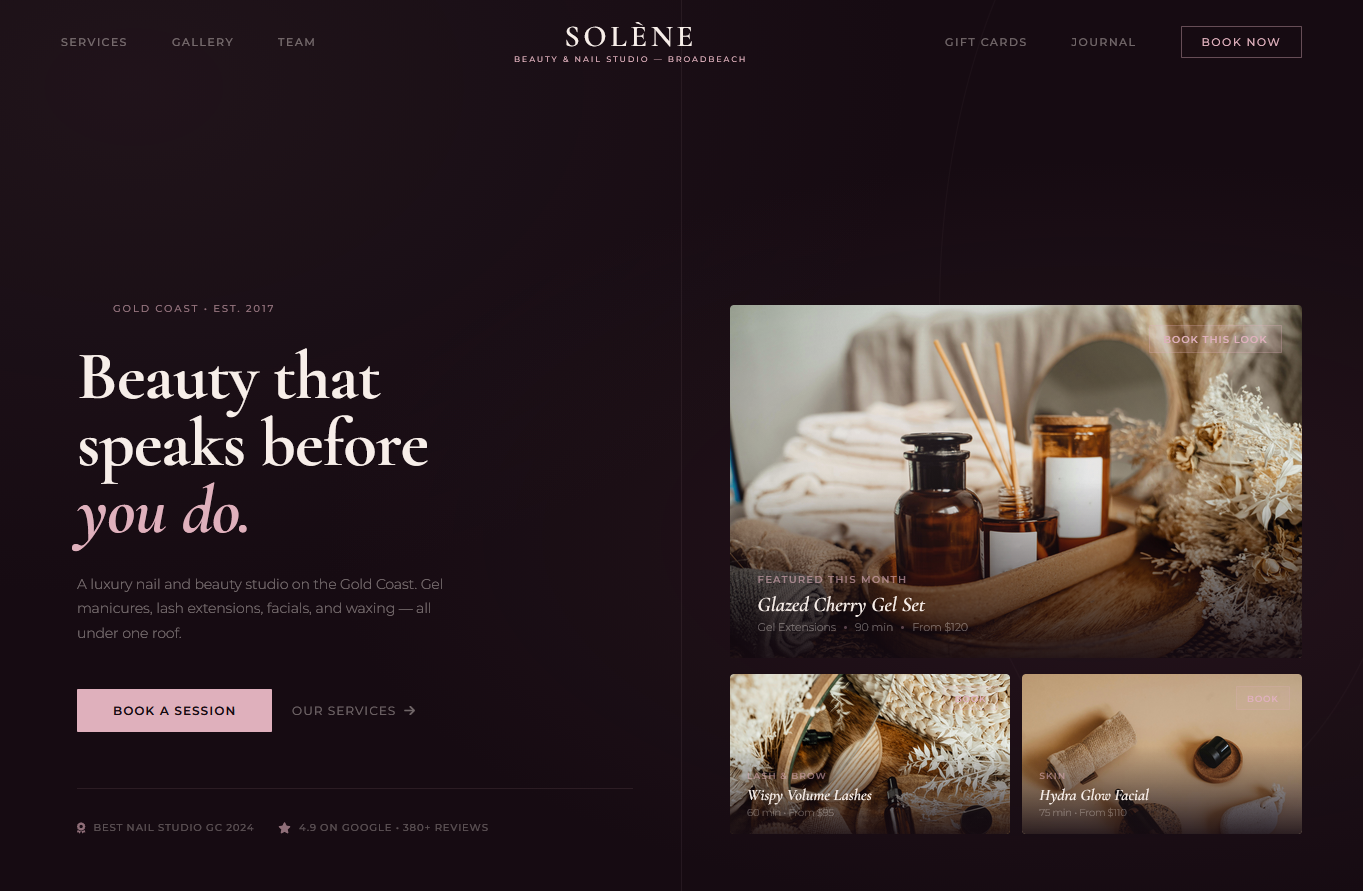Click the Solène logo

[630, 44]
